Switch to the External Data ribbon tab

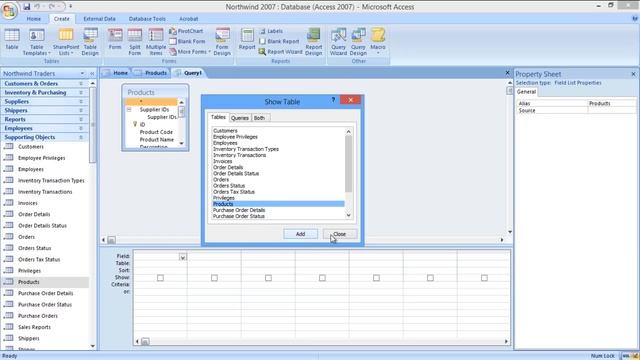[99, 19]
